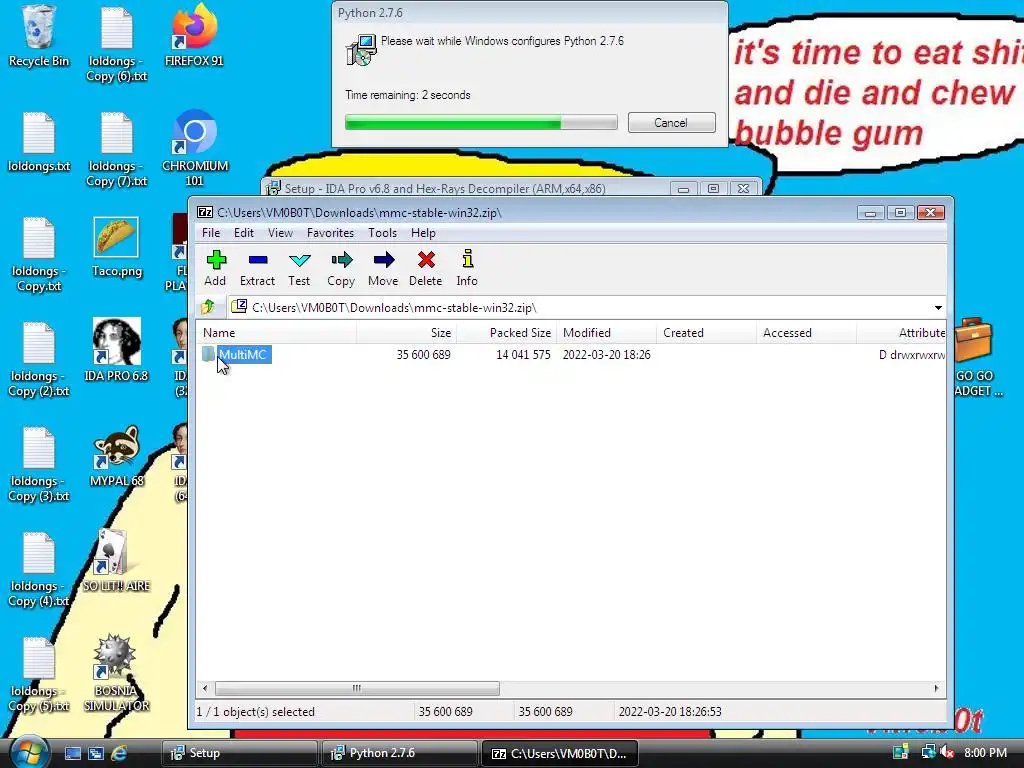This screenshot has width=1024, height=768.
Task: Click Show Desktop in quick launch
Action: [x=72, y=753]
